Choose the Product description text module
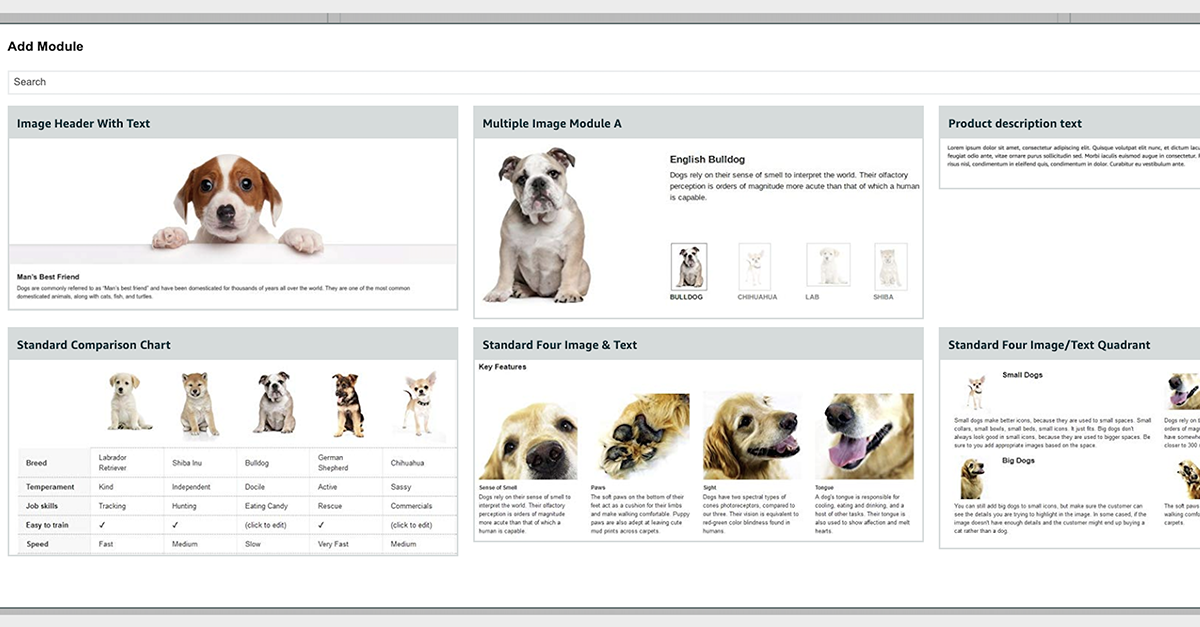 tap(1015, 124)
